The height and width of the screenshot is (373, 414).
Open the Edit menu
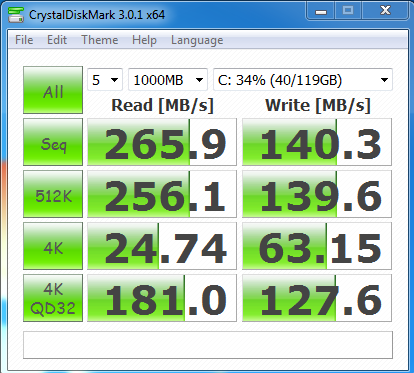point(57,40)
